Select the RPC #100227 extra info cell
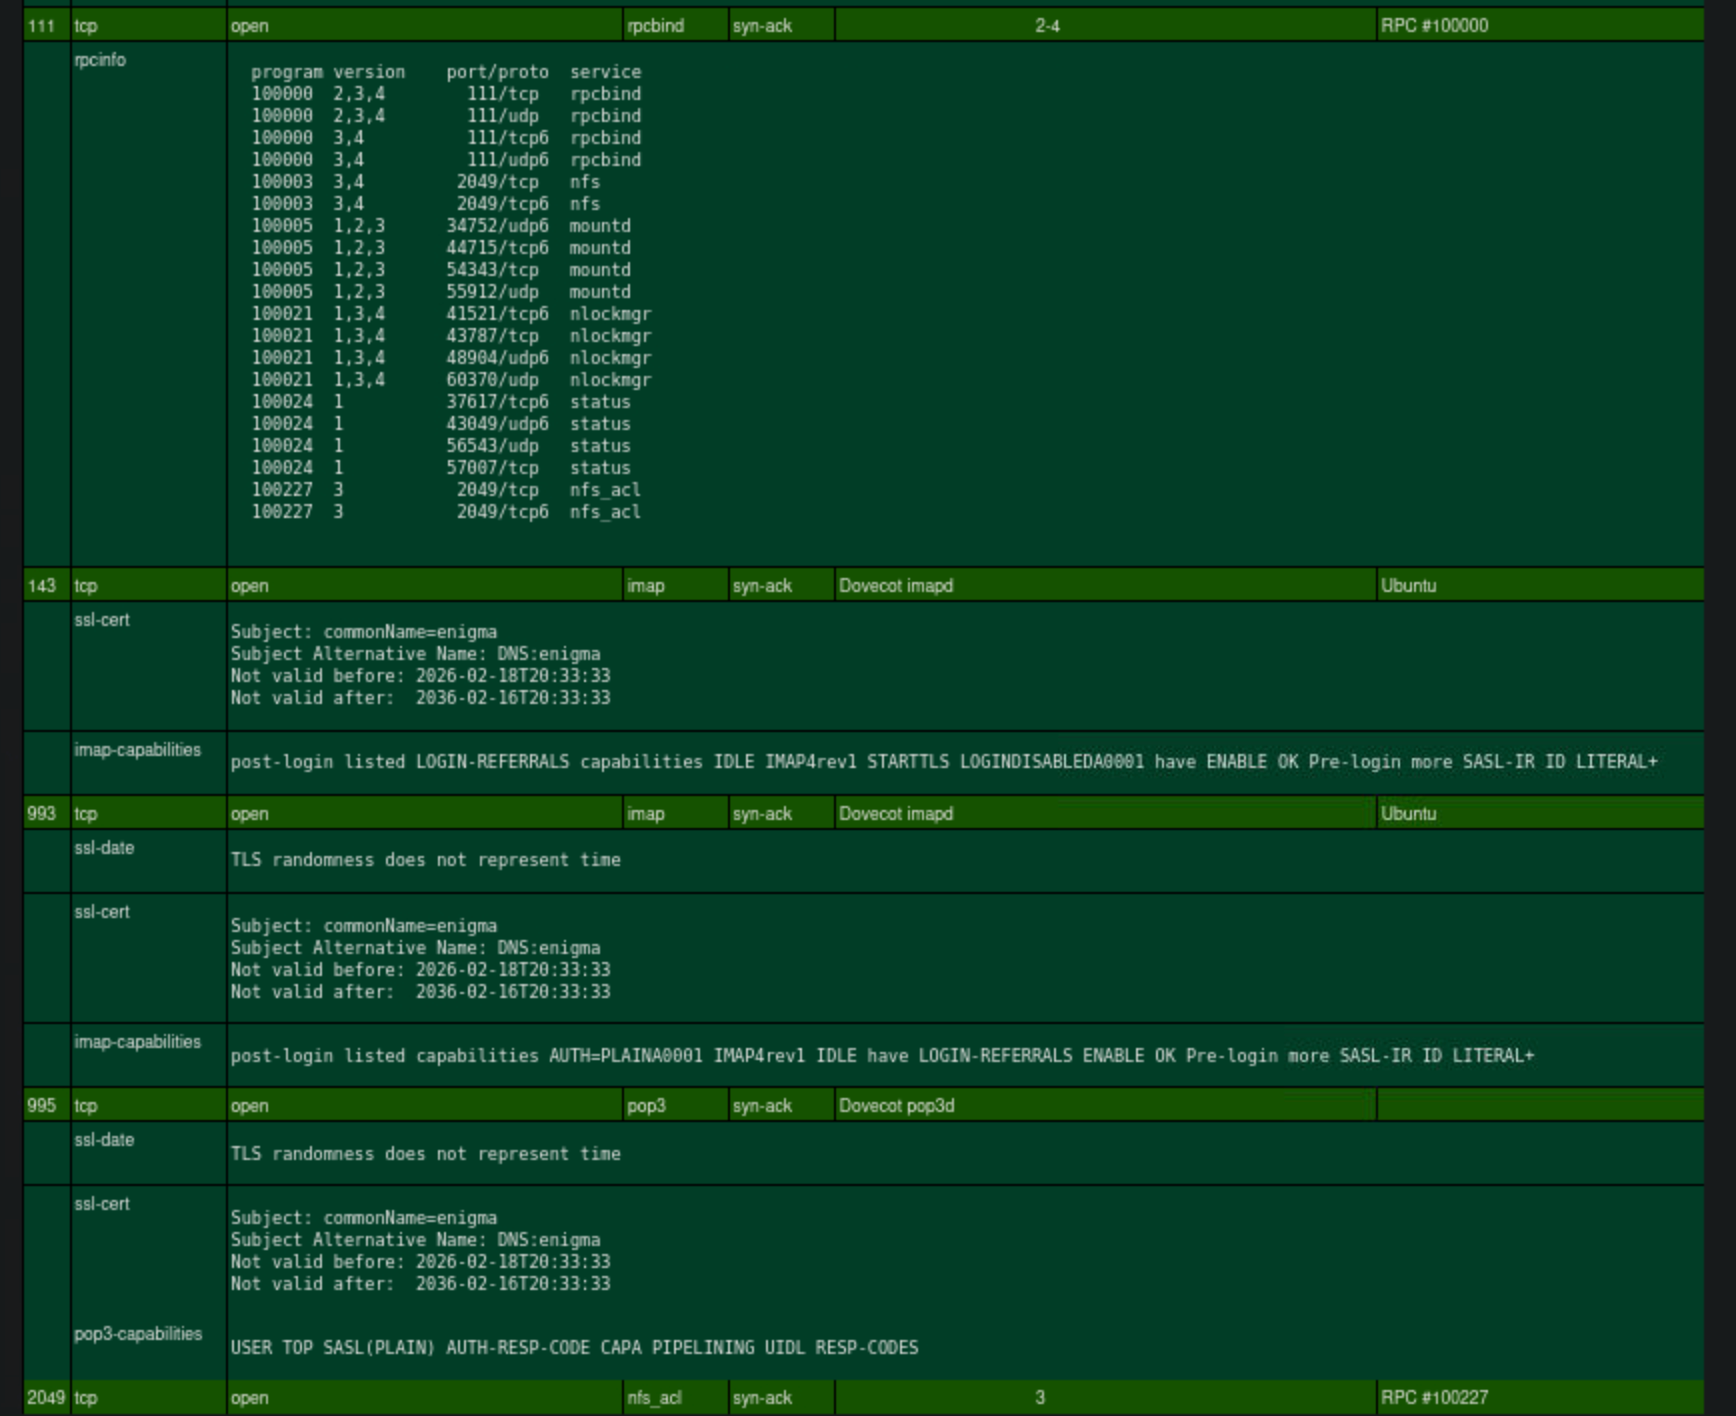 pyautogui.click(x=1539, y=1397)
